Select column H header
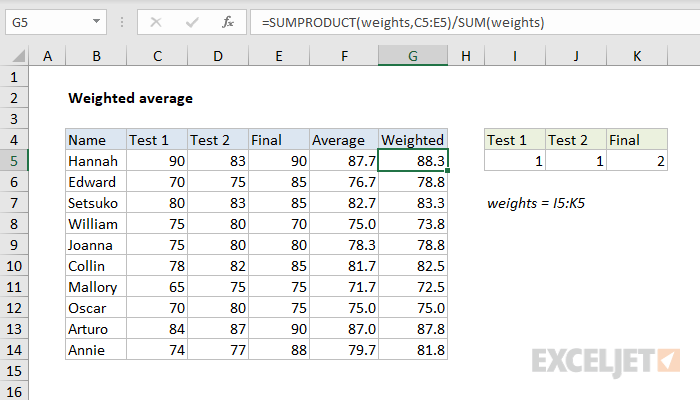The width and height of the screenshot is (700, 400). (466, 56)
